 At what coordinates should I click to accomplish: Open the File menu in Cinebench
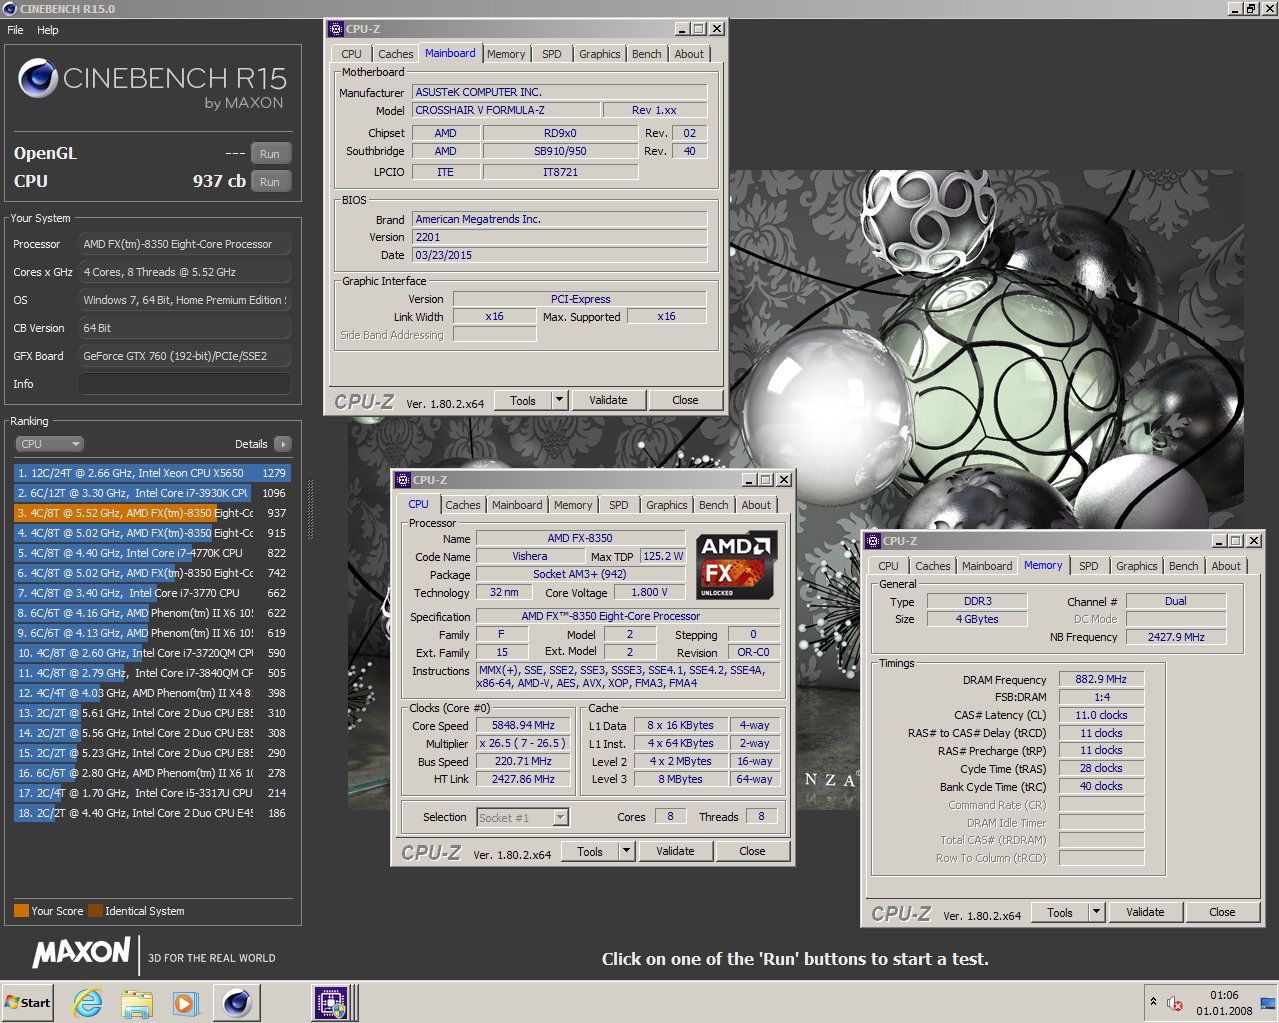(15, 30)
